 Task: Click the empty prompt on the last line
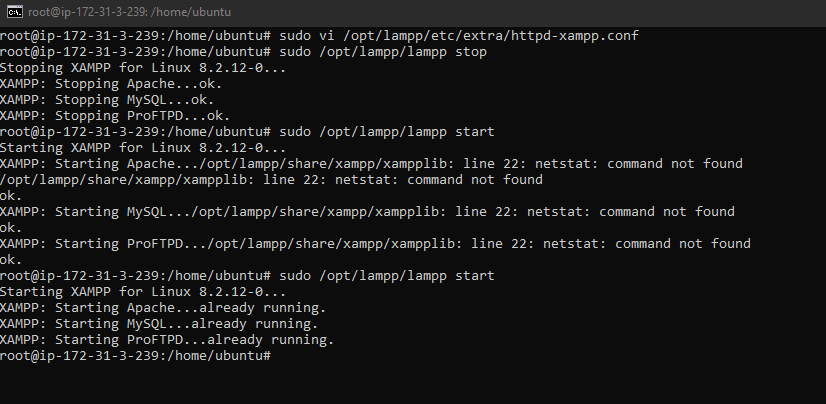pyautogui.click(x=135, y=355)
